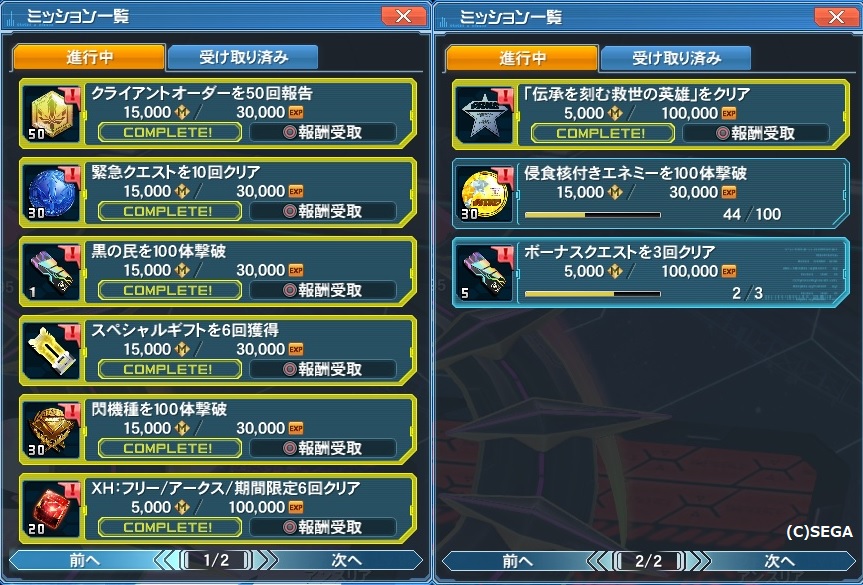The width and height of the screenshot is (863, 585).
Task: Go to previous page with 前へ in right window
Action: point(517,561)
